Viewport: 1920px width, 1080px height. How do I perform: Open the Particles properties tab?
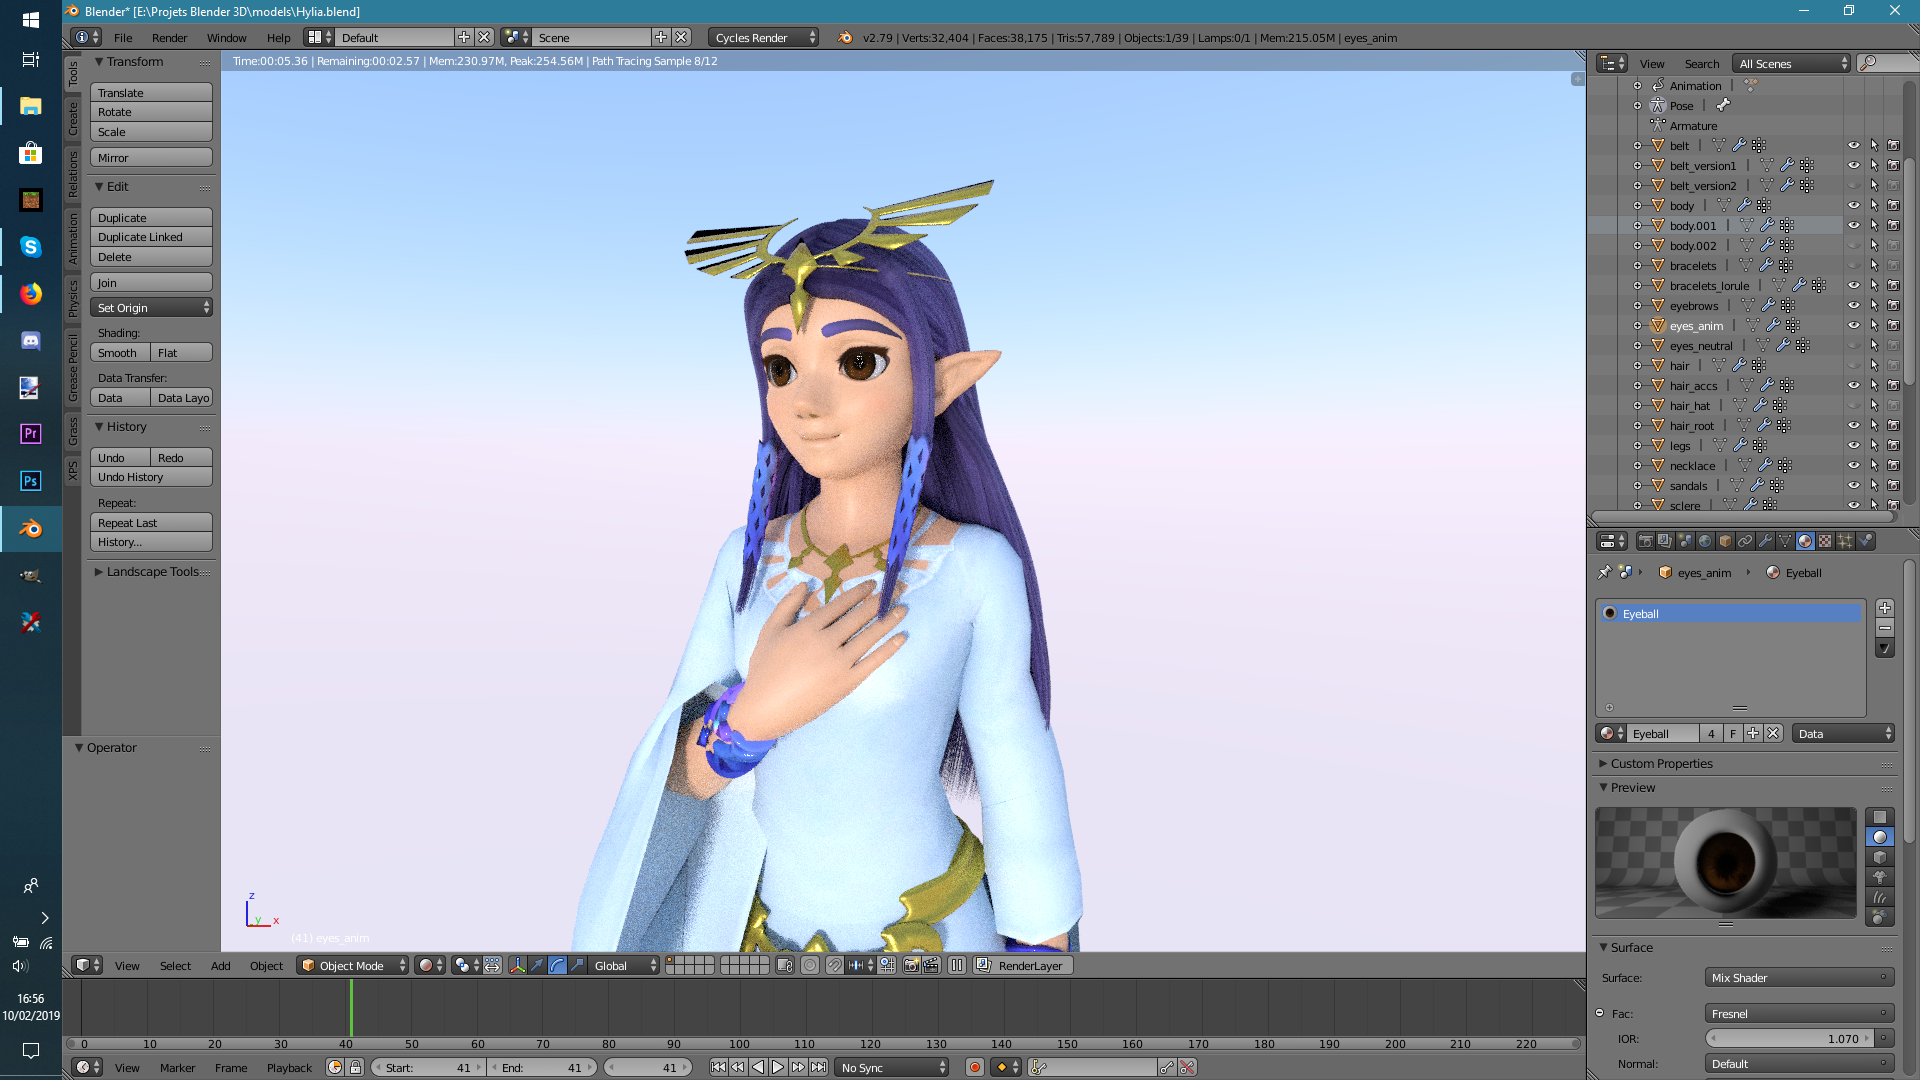point(1845,541)
